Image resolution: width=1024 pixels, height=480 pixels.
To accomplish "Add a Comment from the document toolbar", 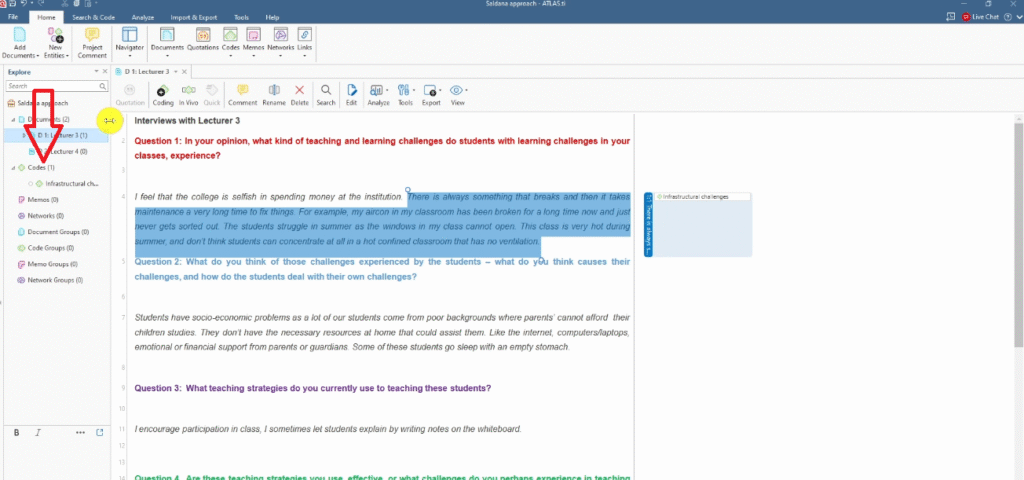I will point(242,93).
